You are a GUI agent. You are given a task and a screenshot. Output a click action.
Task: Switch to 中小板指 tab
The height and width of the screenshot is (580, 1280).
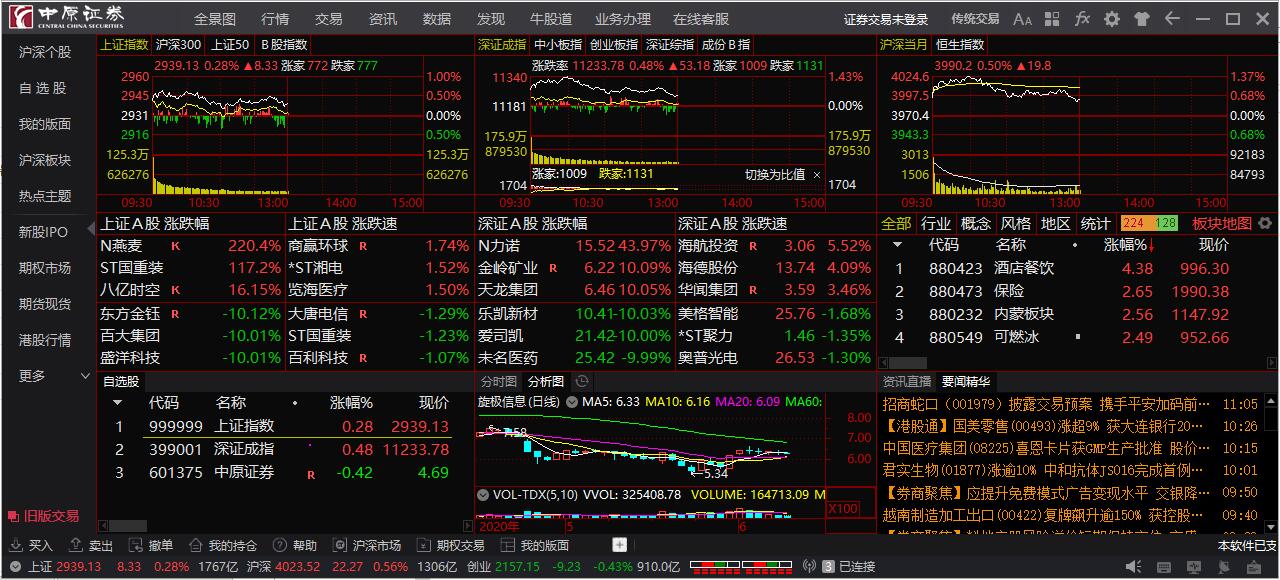click(558, 44)
